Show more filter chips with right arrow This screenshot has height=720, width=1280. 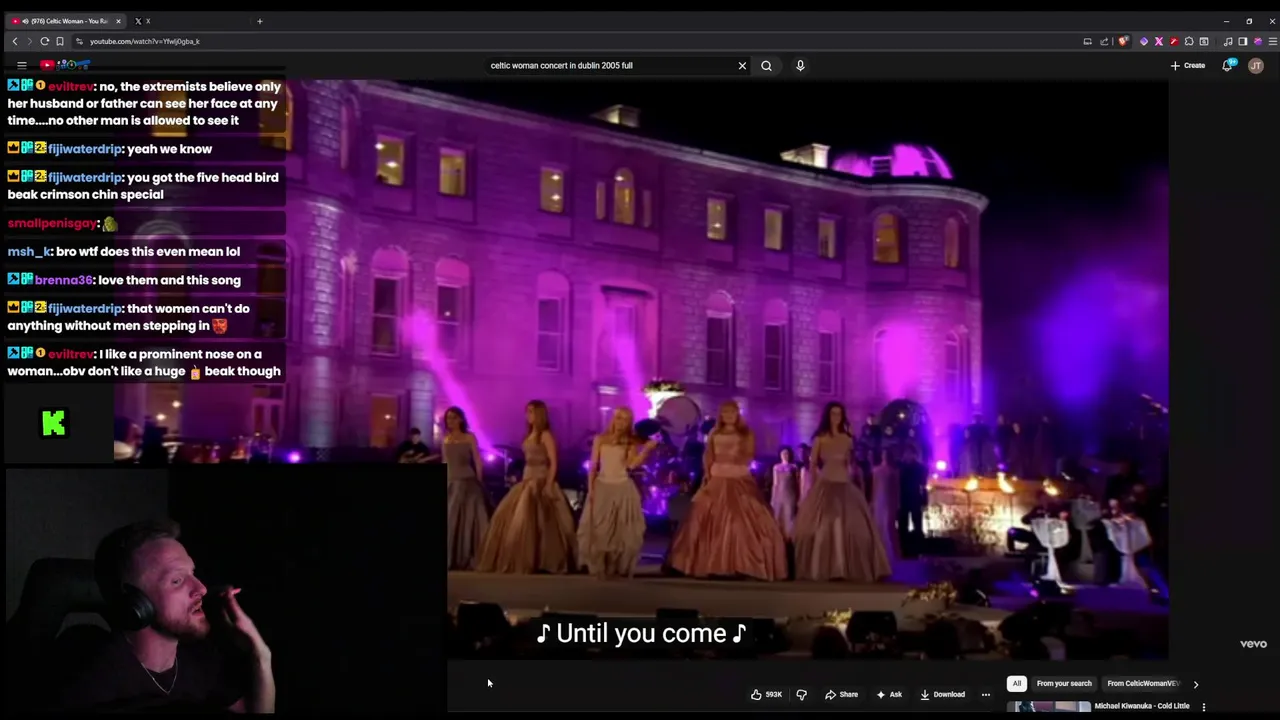coord(1195,684)
